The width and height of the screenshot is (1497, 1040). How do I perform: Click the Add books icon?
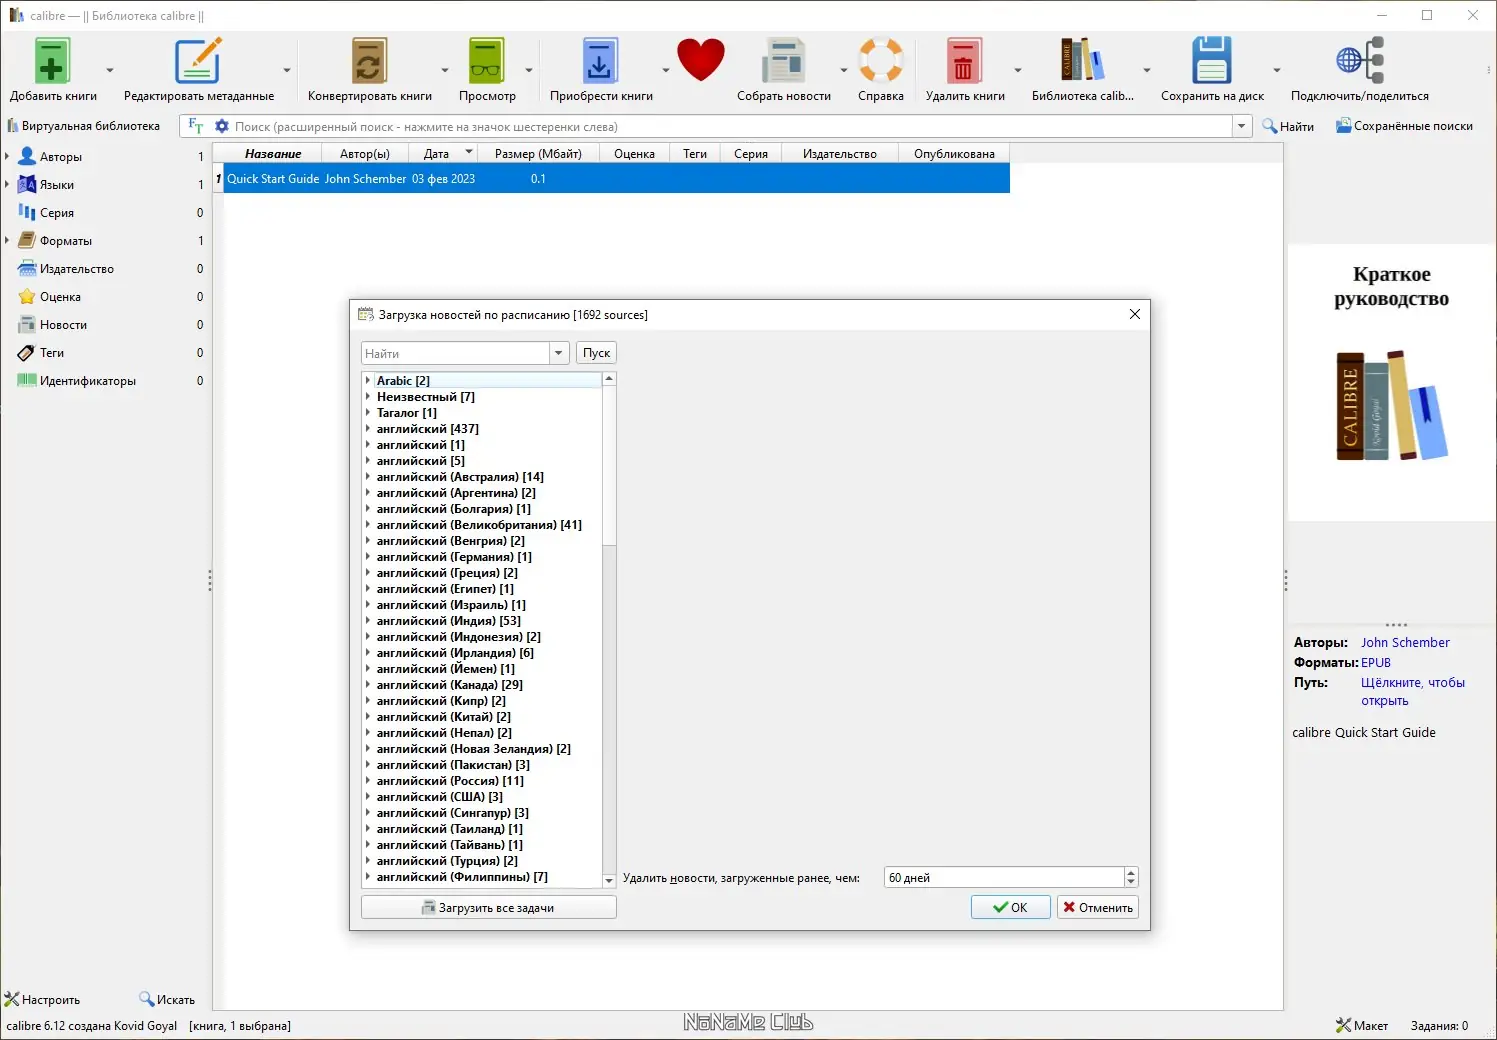pyautogui.click(x=52, y=61)
